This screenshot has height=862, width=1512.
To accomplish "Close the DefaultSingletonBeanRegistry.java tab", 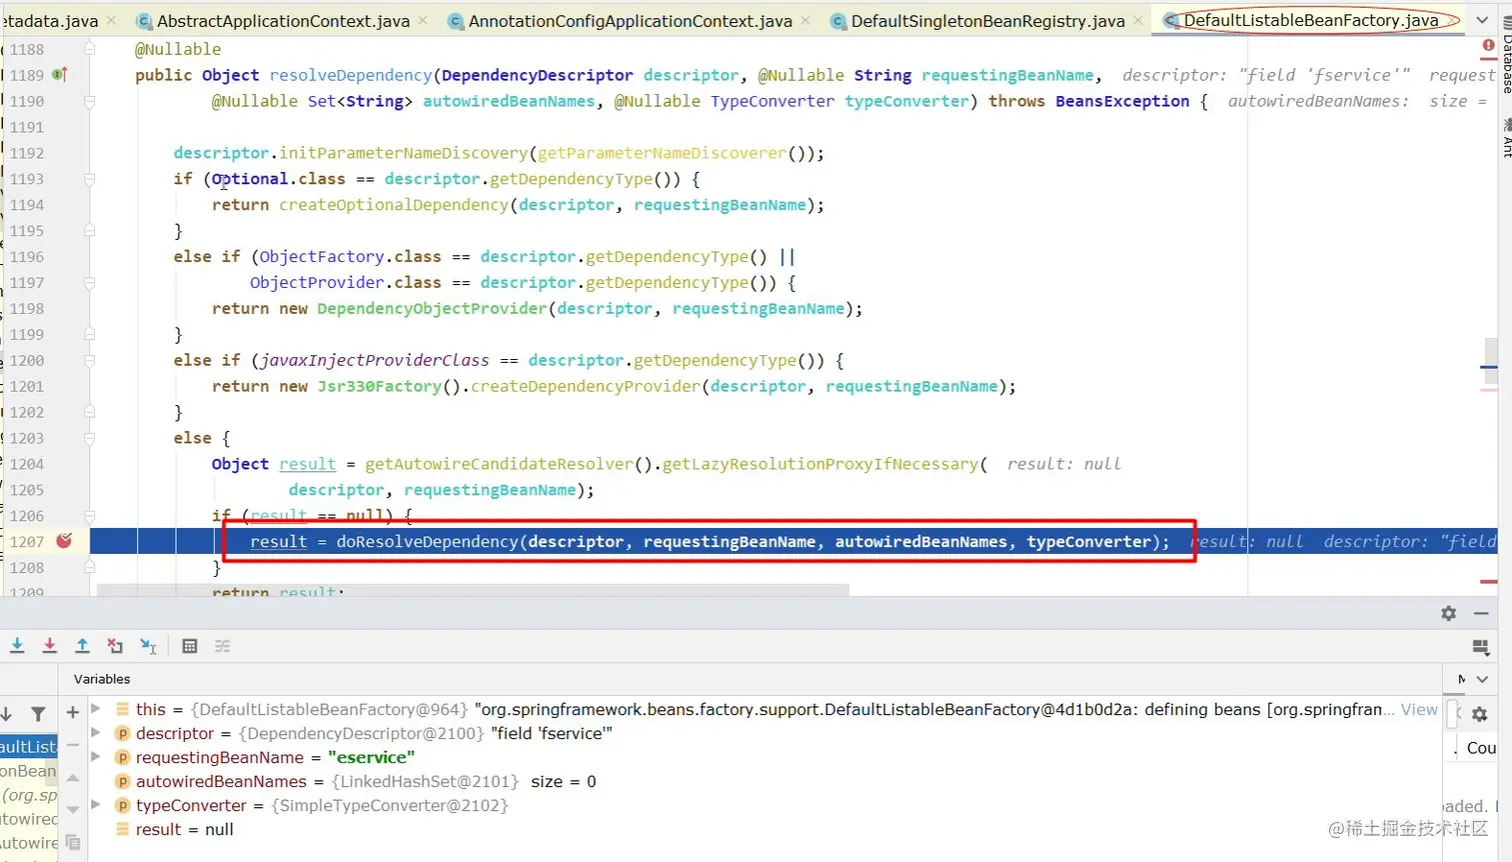I will tap(1138, 20).
